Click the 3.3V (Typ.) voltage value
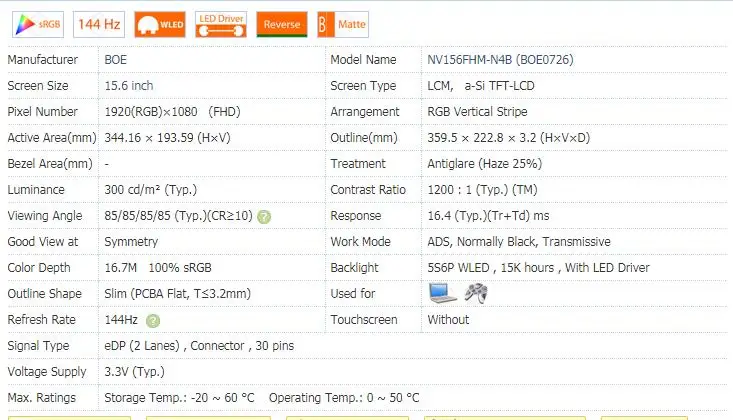The width and height of the screenshot is (733, 420). tap(135, 372)
